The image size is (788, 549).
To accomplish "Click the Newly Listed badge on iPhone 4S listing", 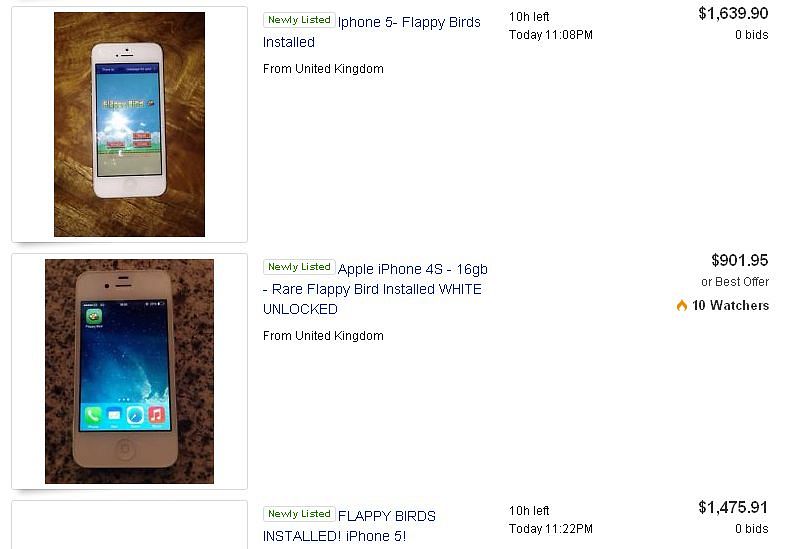I will pyautogui.click(x=299, y=267).
